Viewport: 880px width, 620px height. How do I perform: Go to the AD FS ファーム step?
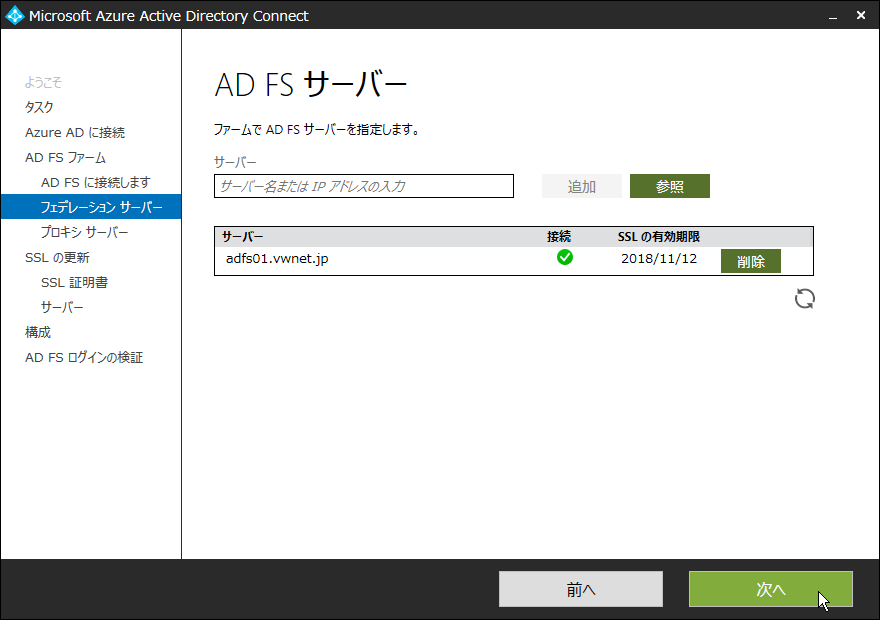click(x=65, y=158)
